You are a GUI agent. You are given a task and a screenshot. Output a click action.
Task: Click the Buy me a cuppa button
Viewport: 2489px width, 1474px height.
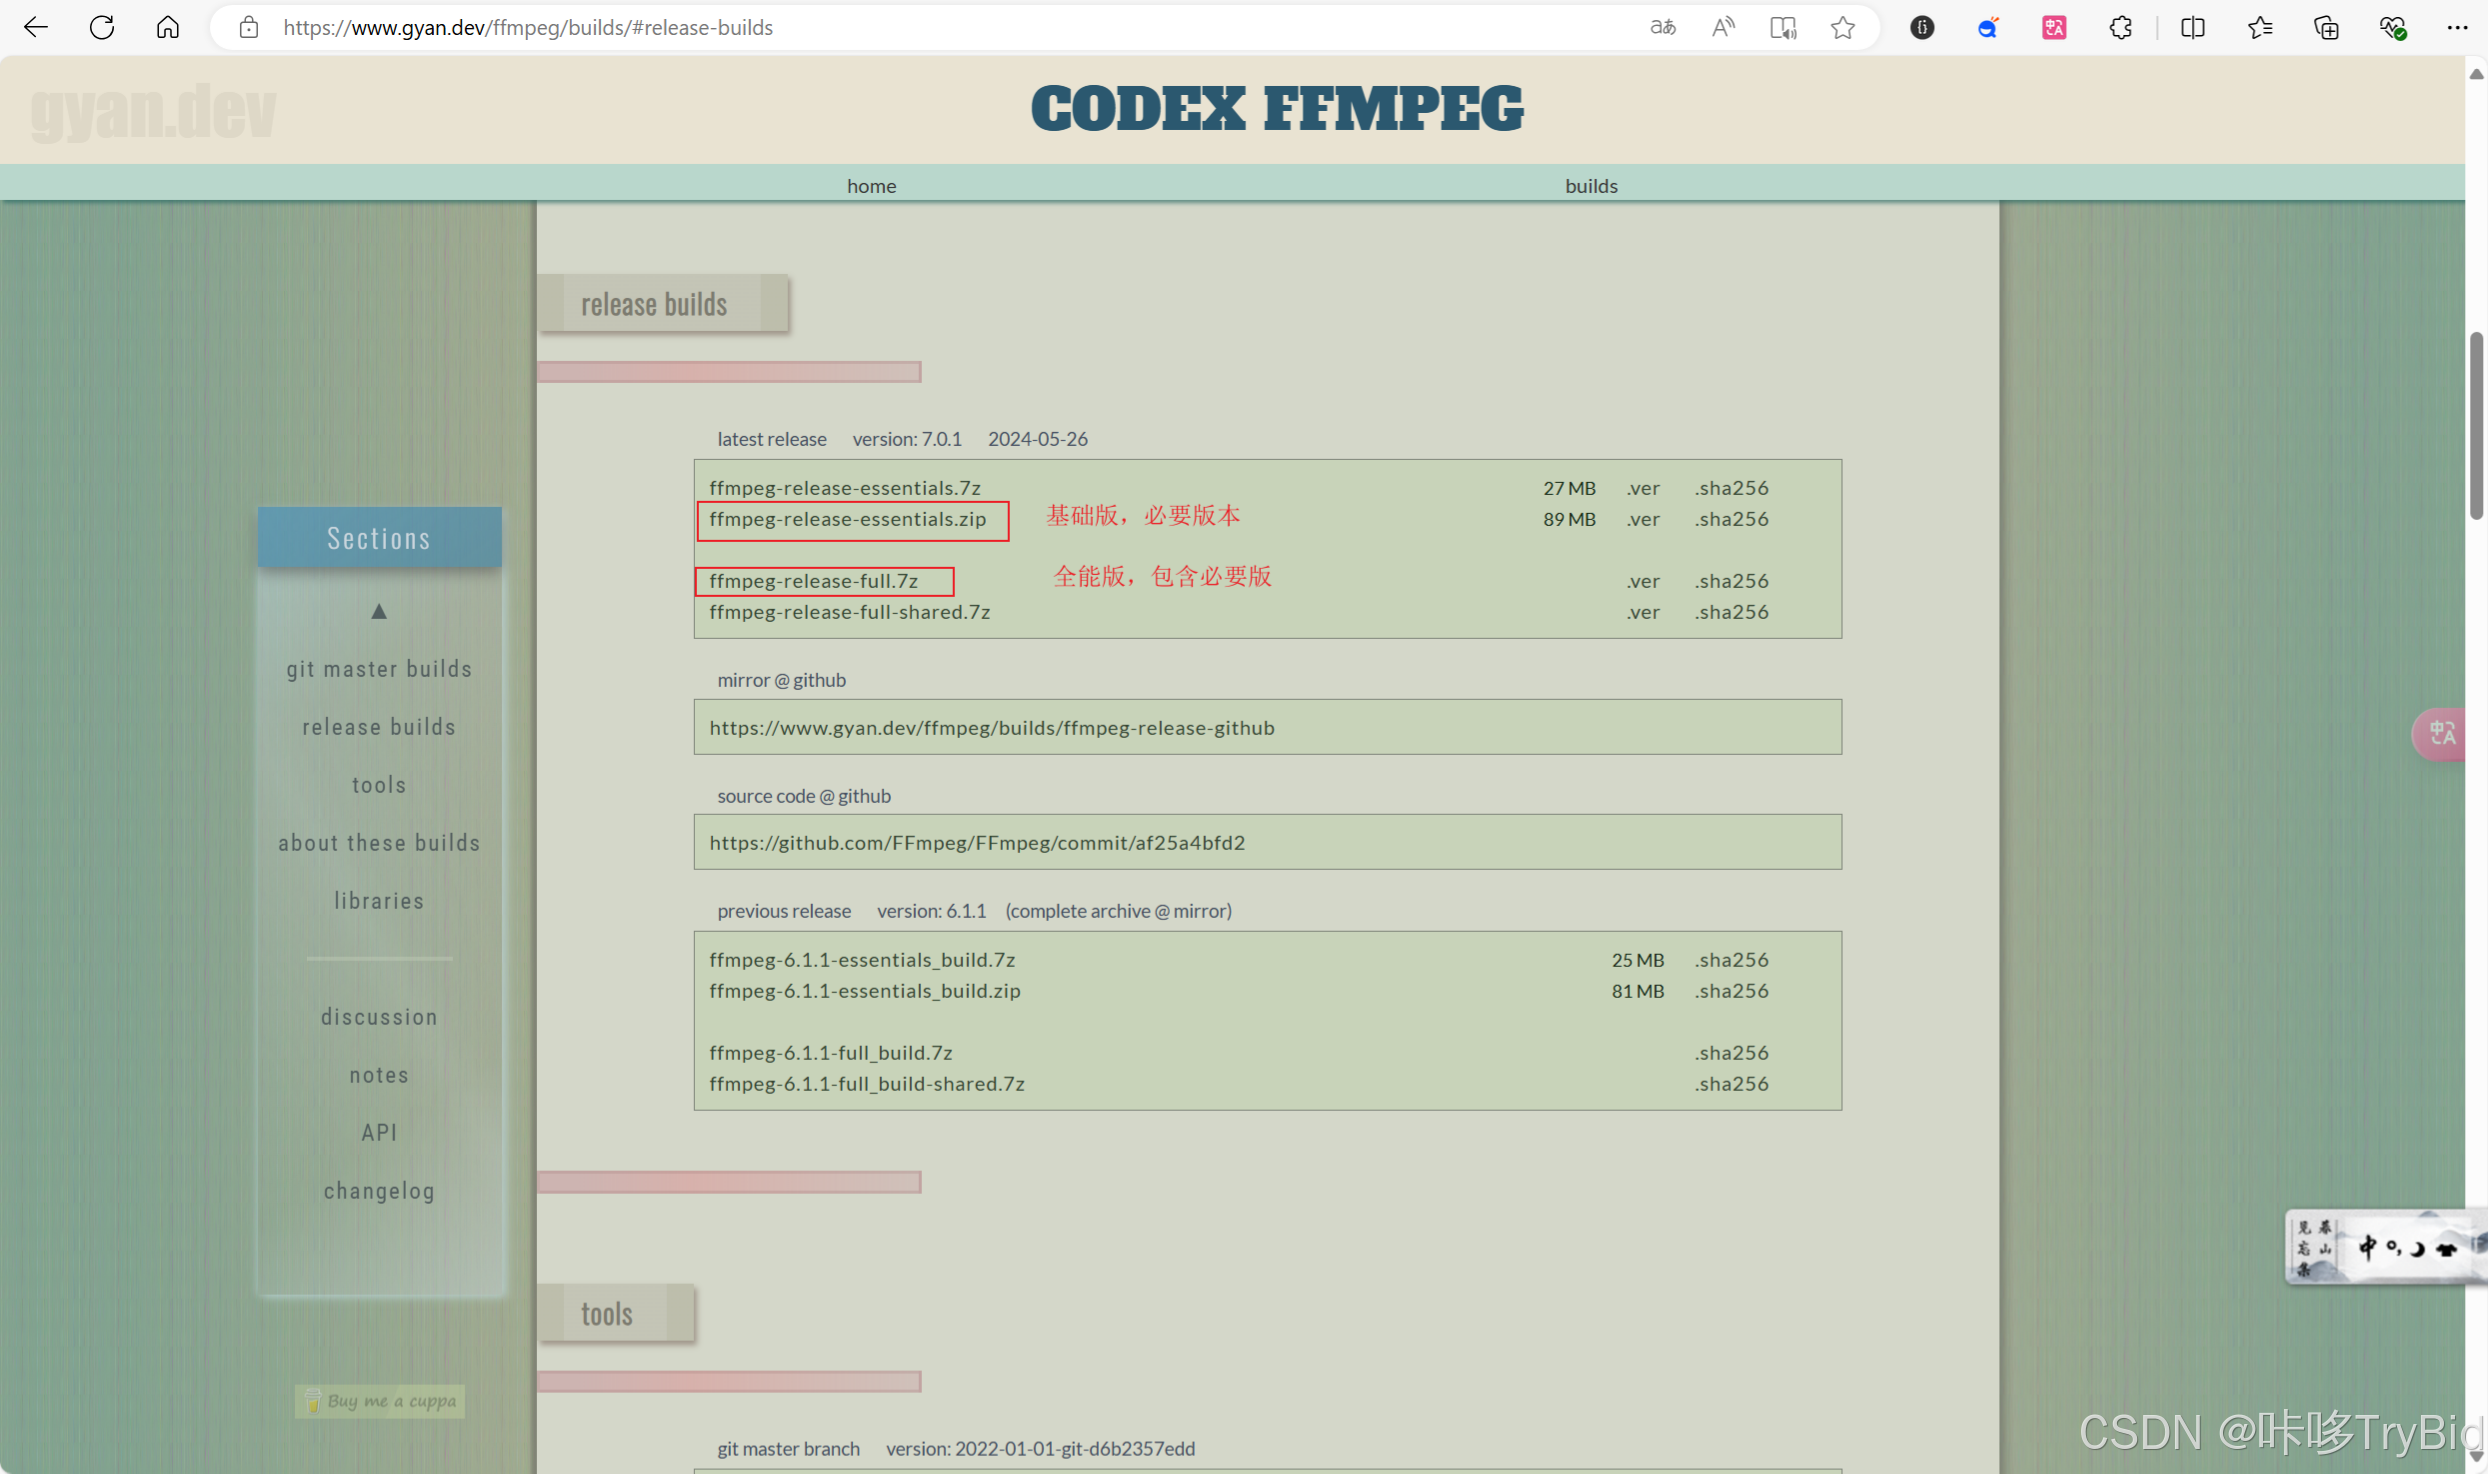click(380, 1401)
